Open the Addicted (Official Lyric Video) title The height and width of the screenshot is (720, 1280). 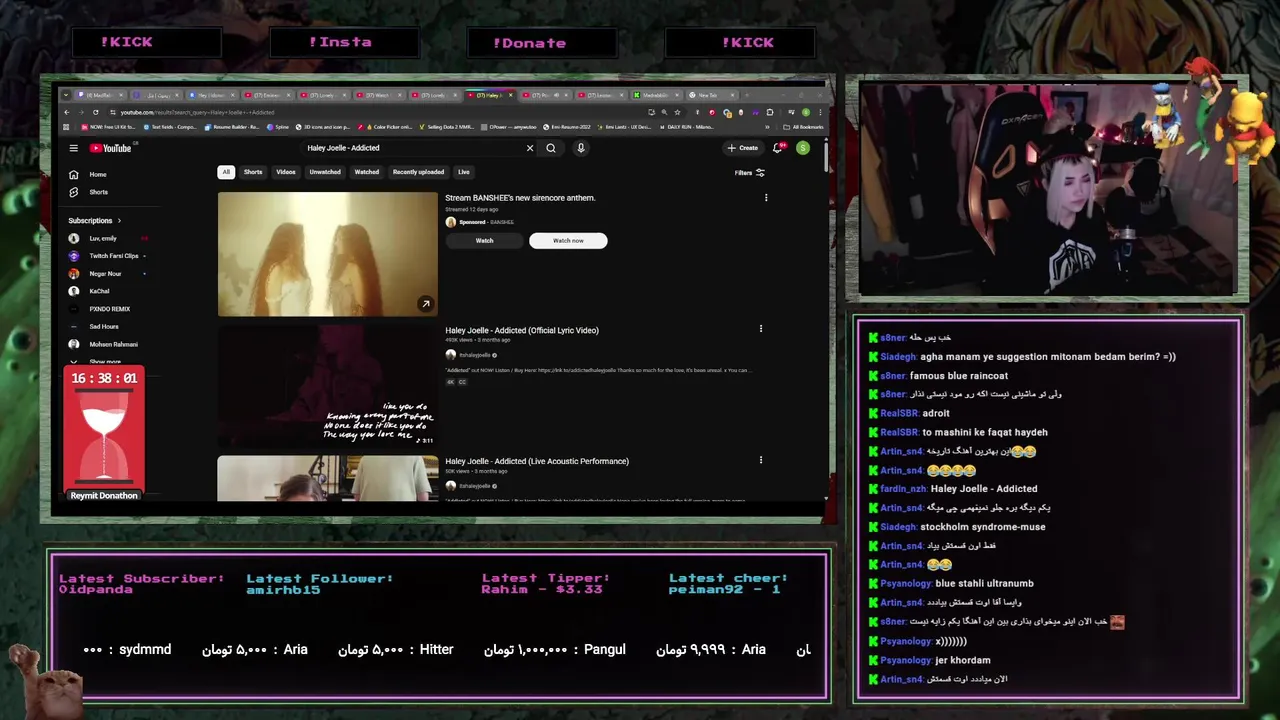point(522,330)
